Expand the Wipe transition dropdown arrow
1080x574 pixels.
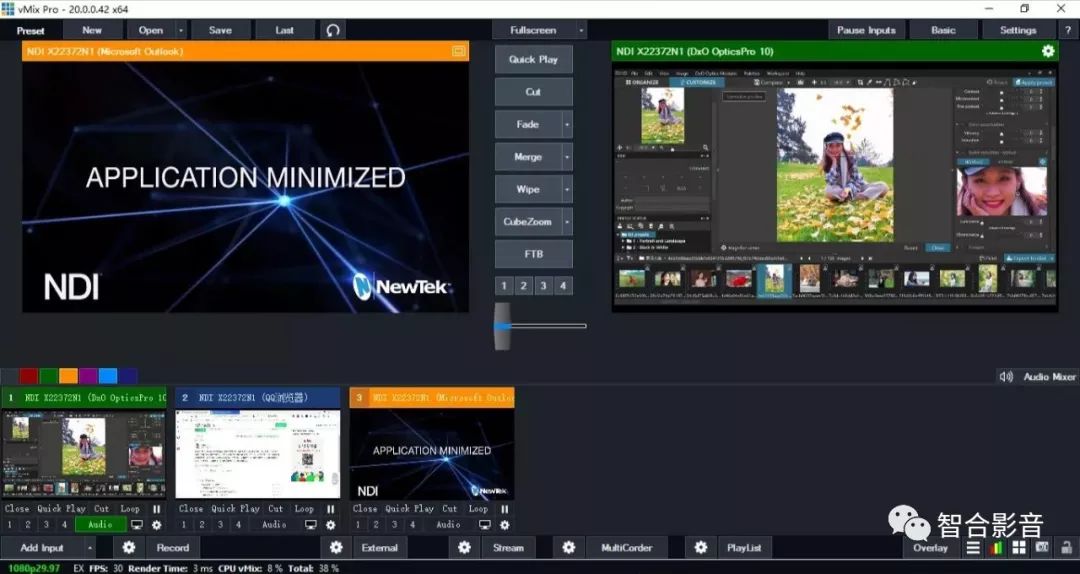tap(568, 189)
